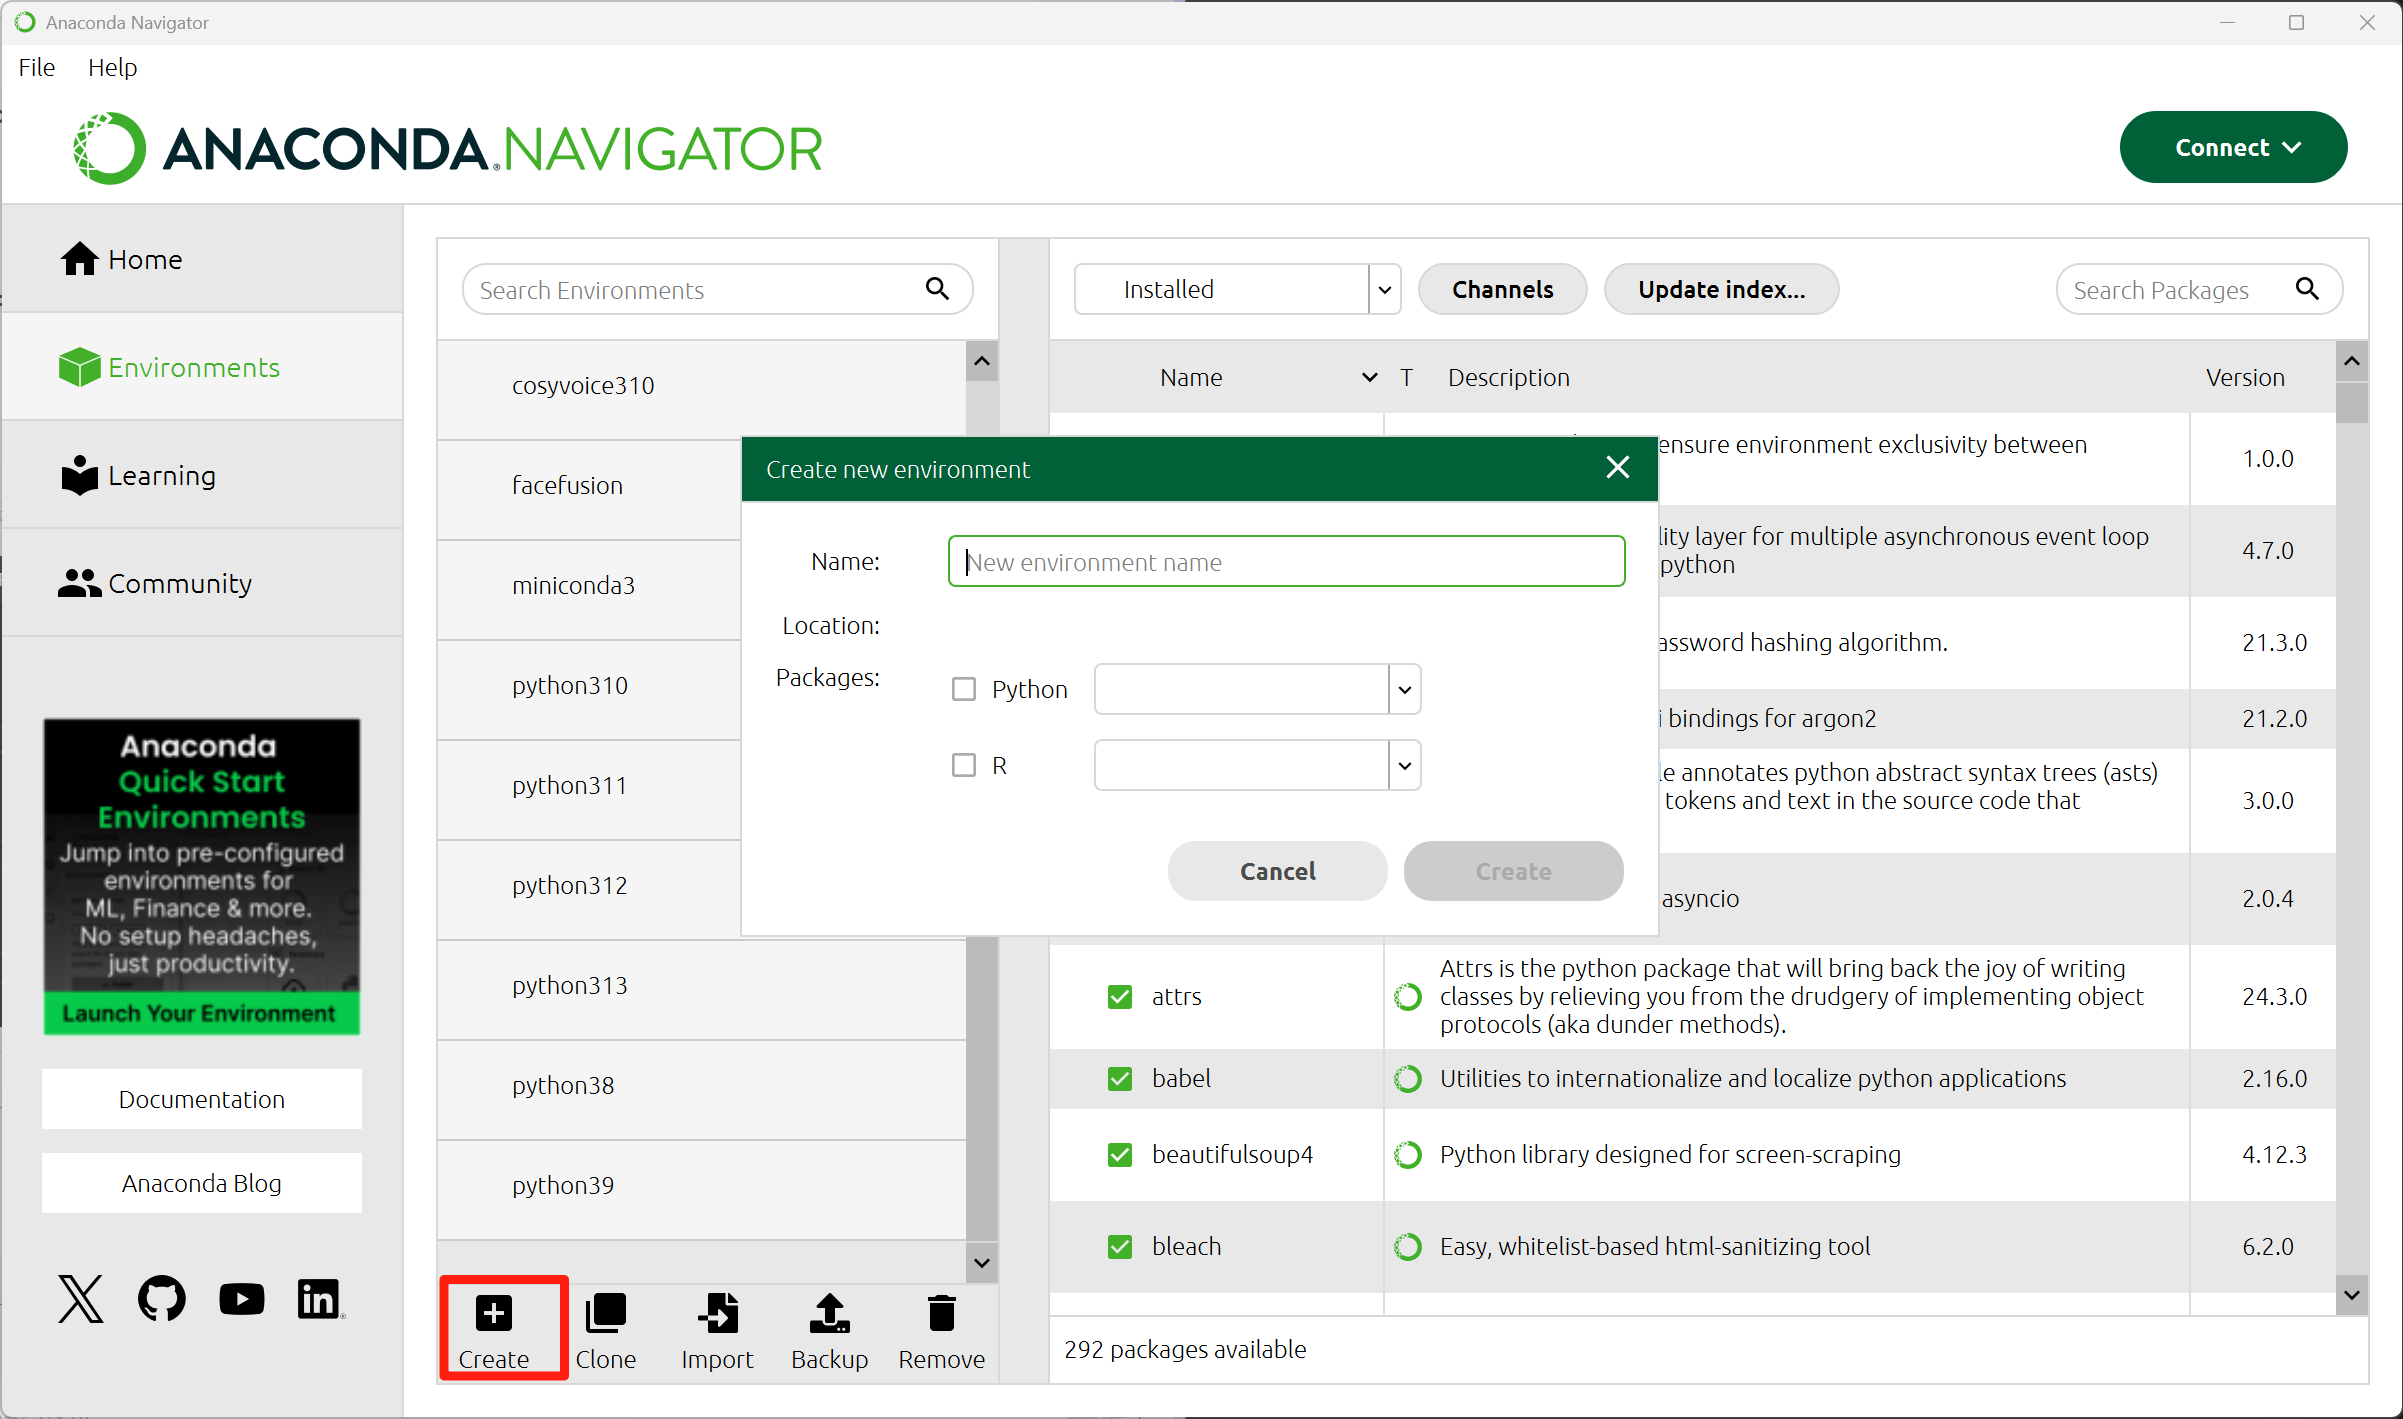Expand the Connect dropdown button

(x=2233, y=147)
